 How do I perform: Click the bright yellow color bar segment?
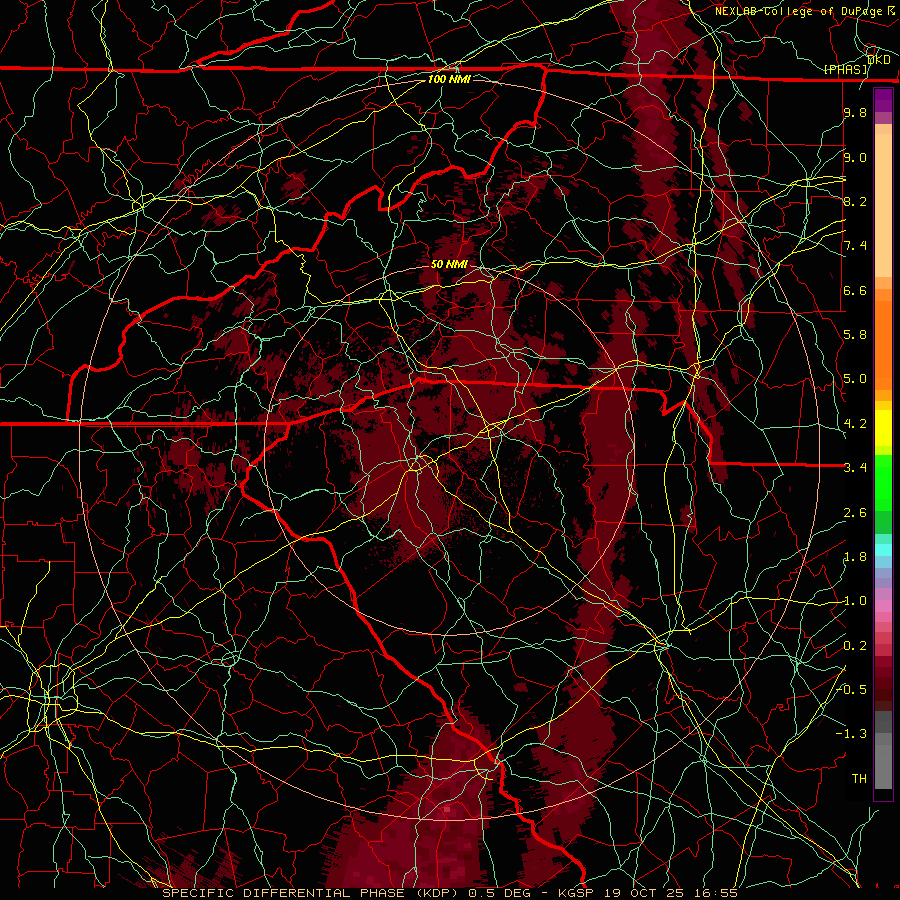coord(883,428)
